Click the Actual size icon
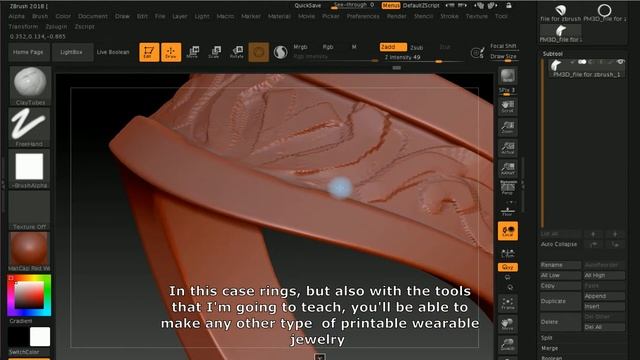Screen dimensions: 640x360 tap(508, 148)
